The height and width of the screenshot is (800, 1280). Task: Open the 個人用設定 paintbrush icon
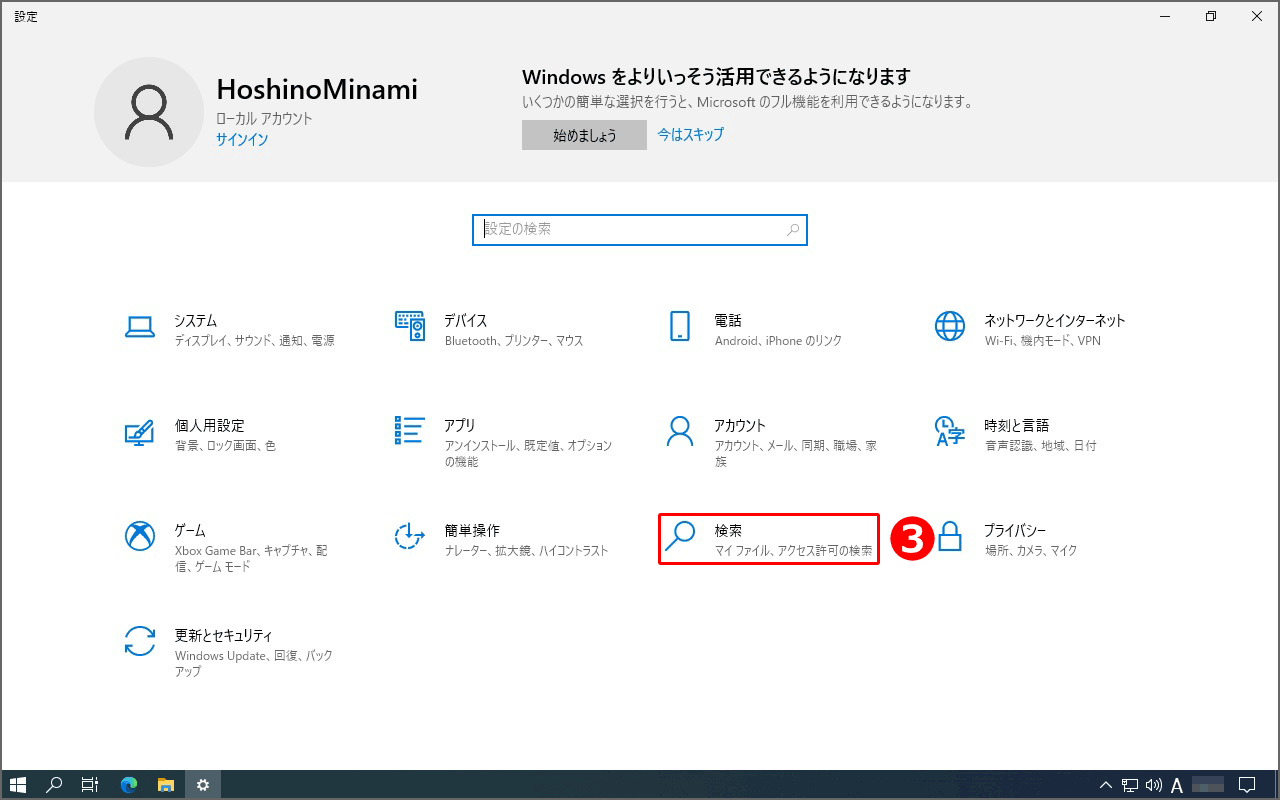[x=139, y=431]
